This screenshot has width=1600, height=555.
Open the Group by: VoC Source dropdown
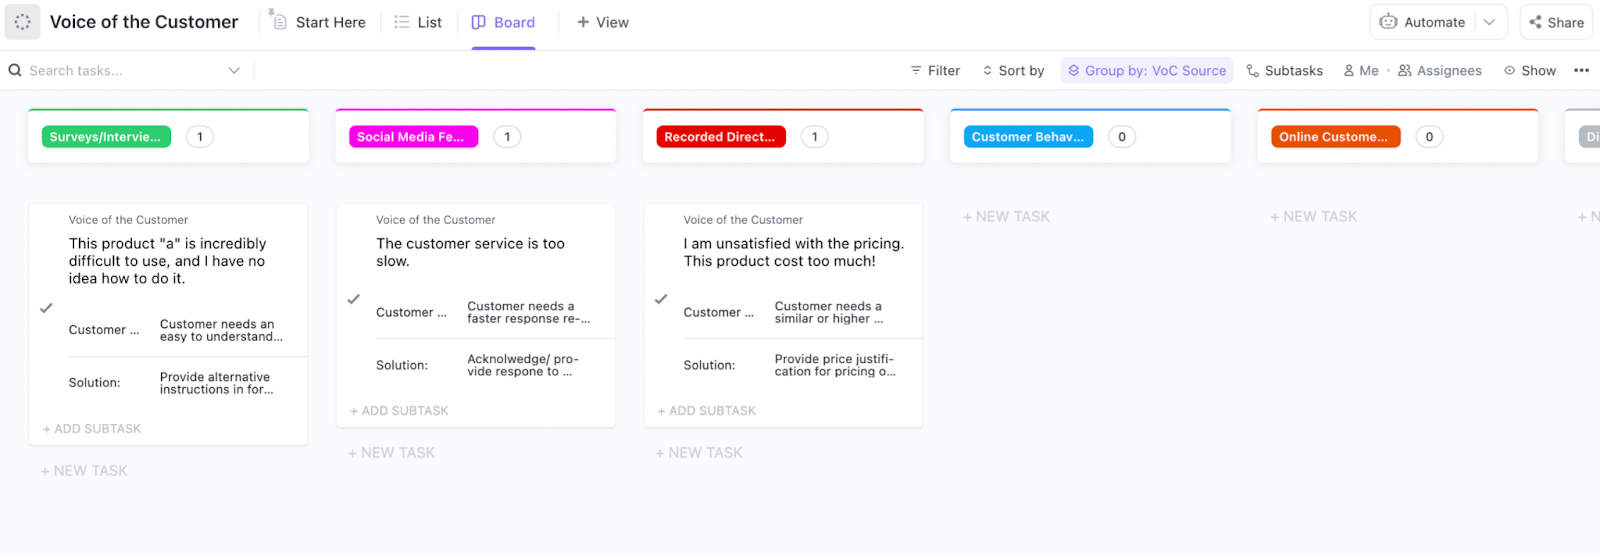pyautogui.click(x=1146, y=70)
